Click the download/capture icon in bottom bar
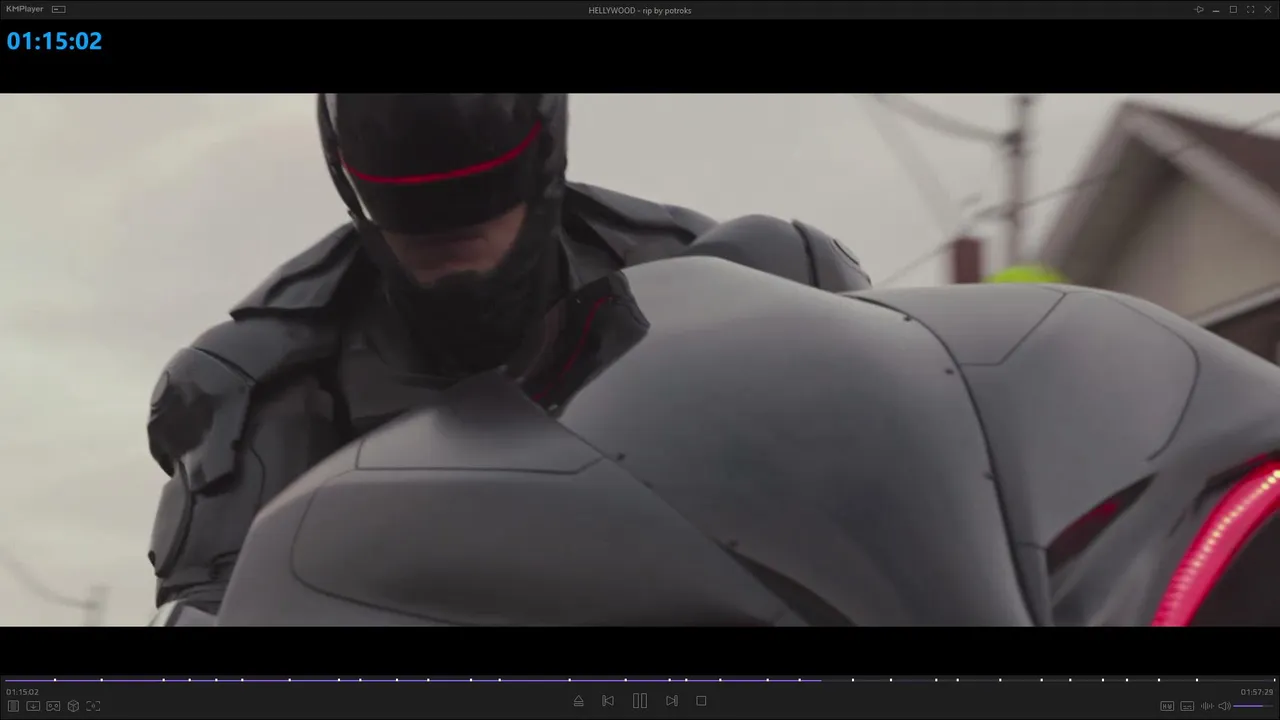Screen dimensions: 1280x720 coord(33,706)
